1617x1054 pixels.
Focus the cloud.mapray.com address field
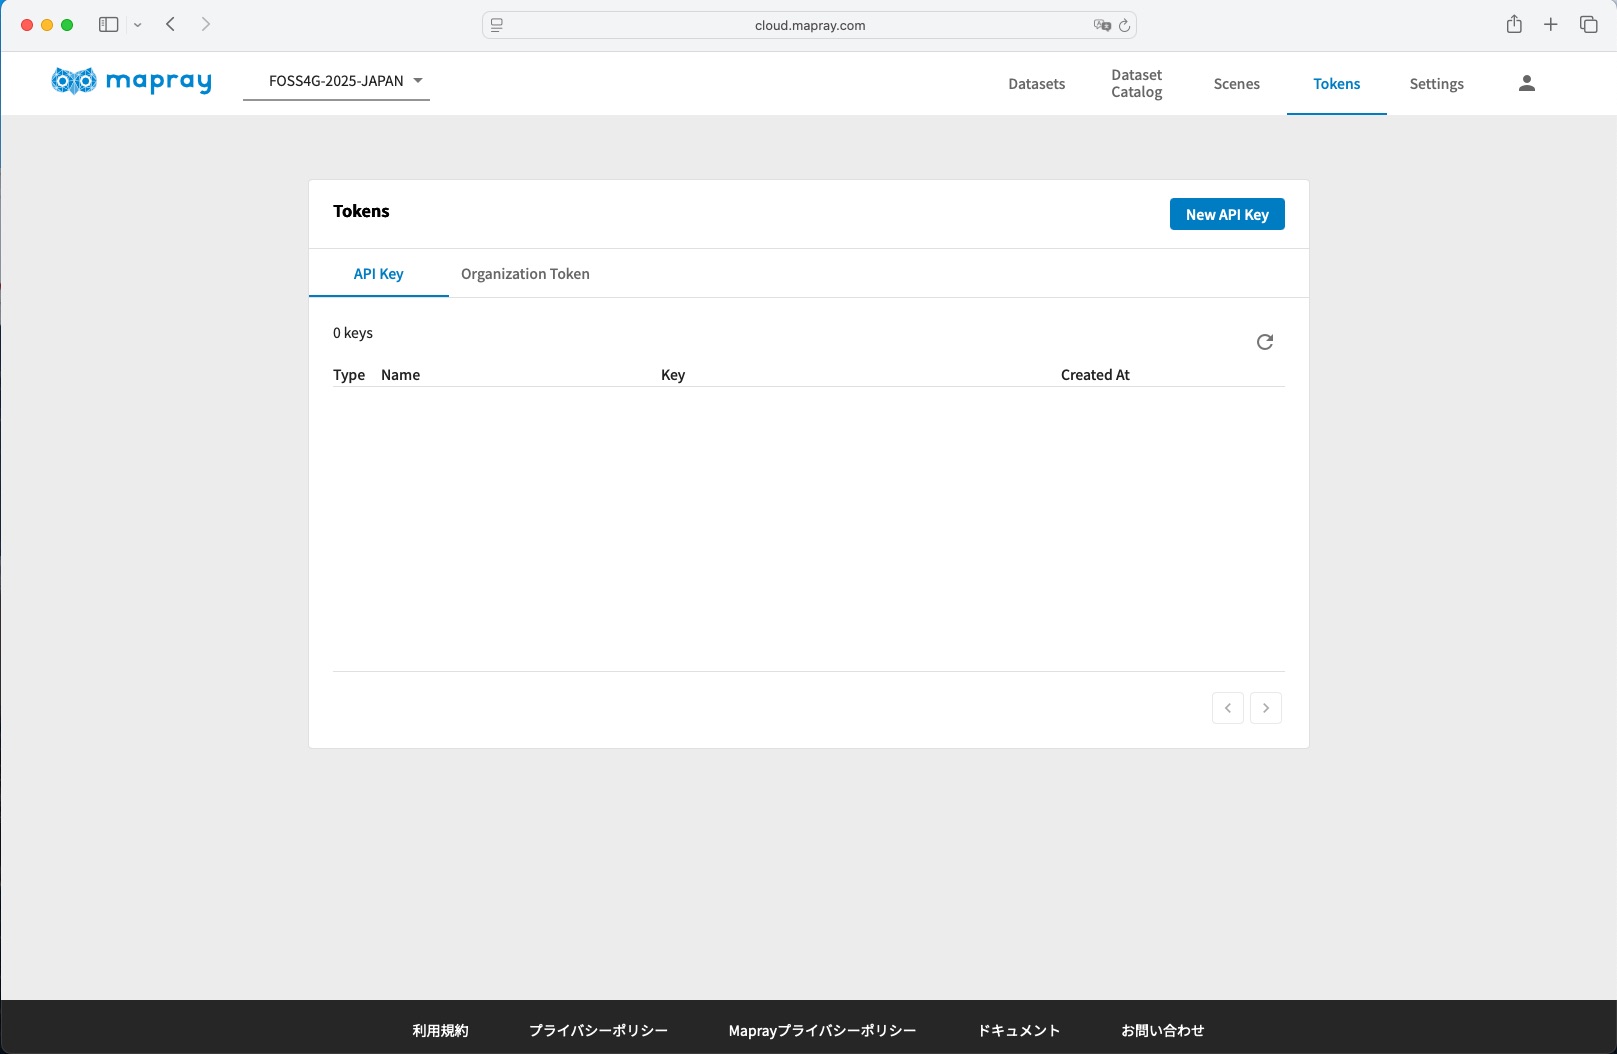[x=809, y=26]
